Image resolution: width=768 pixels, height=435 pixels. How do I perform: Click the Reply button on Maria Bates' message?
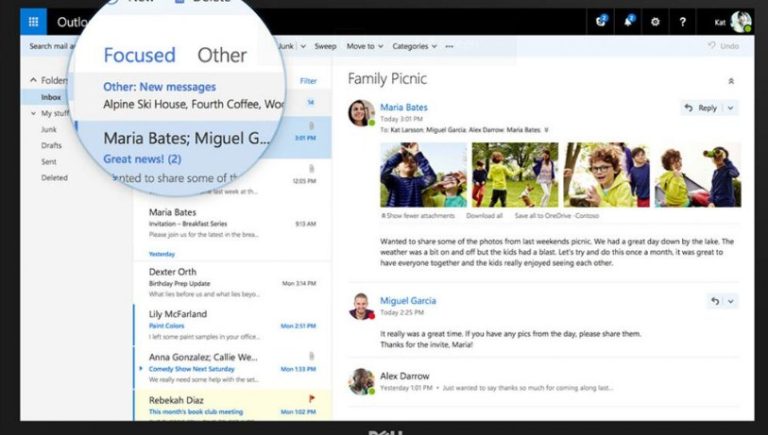click(x=700, y=108)
